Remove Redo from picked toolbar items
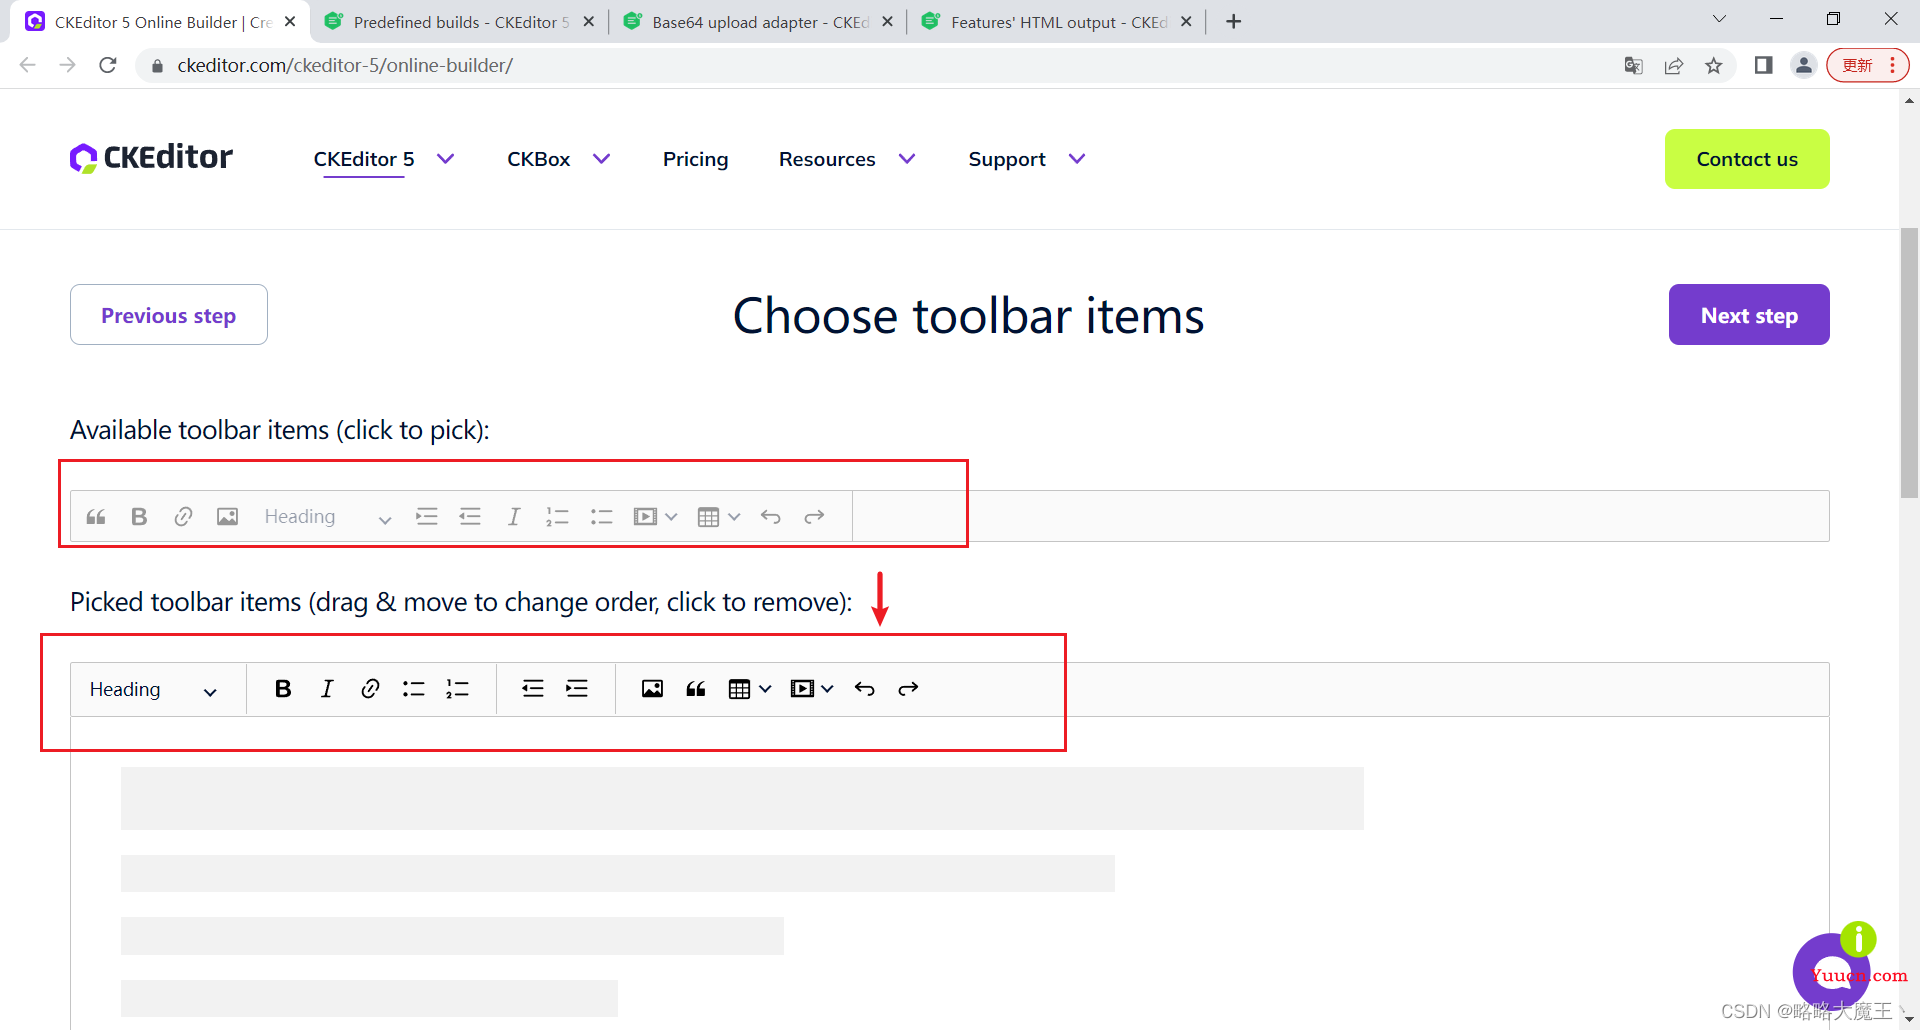This screenshot has height=1030, width=1920. pyautogui.click(x=908, y=689)
